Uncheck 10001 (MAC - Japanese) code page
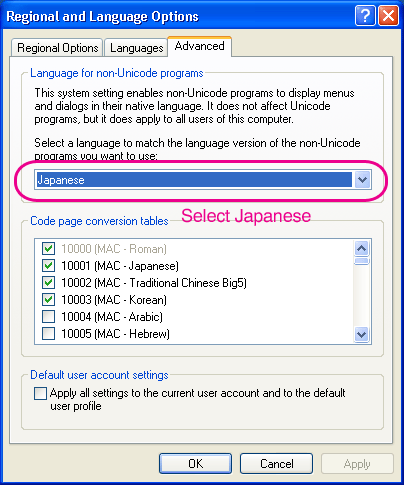This screenshot has height=485, width=404. tap(49, 266)
